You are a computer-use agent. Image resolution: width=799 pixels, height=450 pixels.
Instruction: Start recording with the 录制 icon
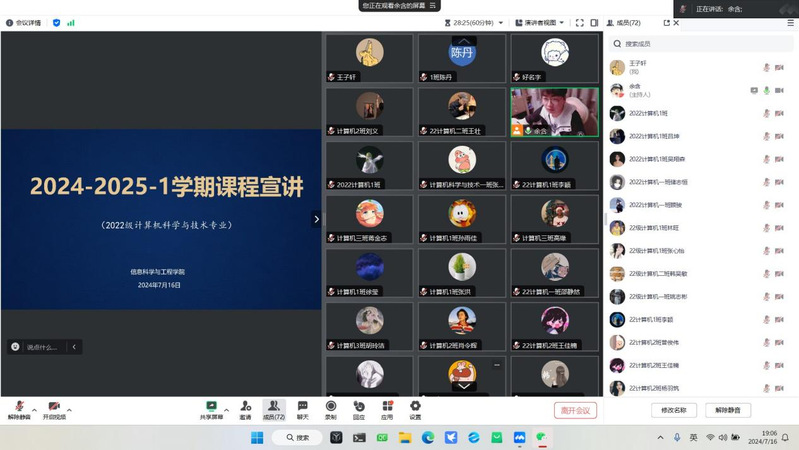click(x=331, y=406)
